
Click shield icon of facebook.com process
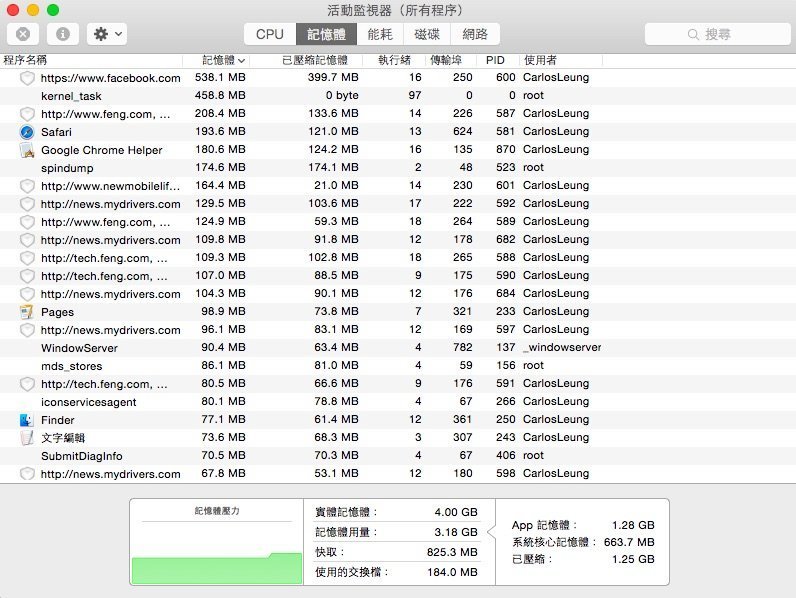(27, 78)
